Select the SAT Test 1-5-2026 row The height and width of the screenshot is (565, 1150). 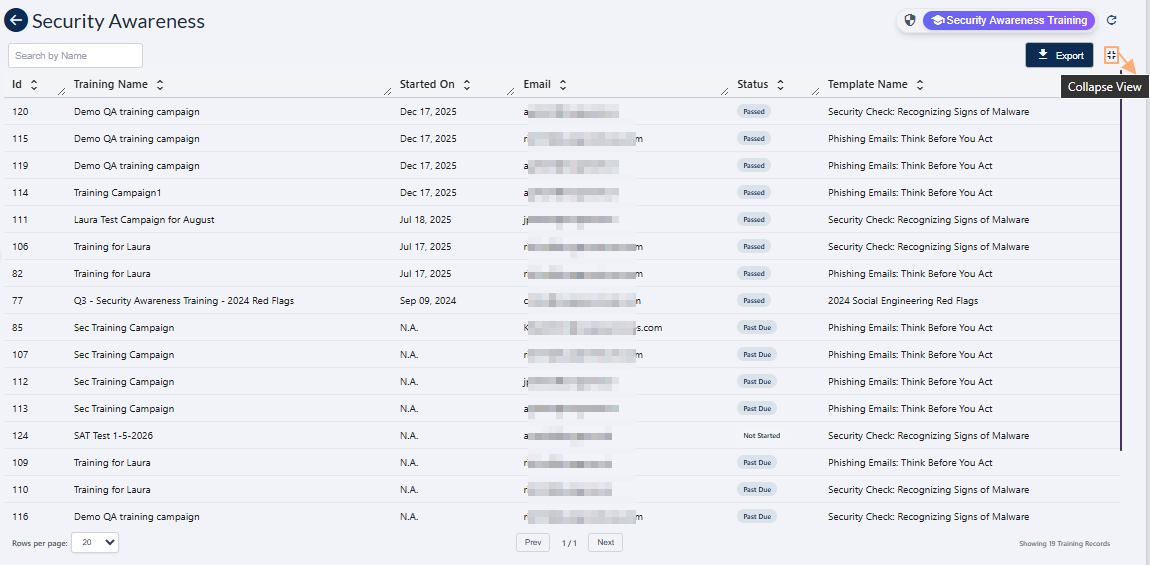coord(113,436)
